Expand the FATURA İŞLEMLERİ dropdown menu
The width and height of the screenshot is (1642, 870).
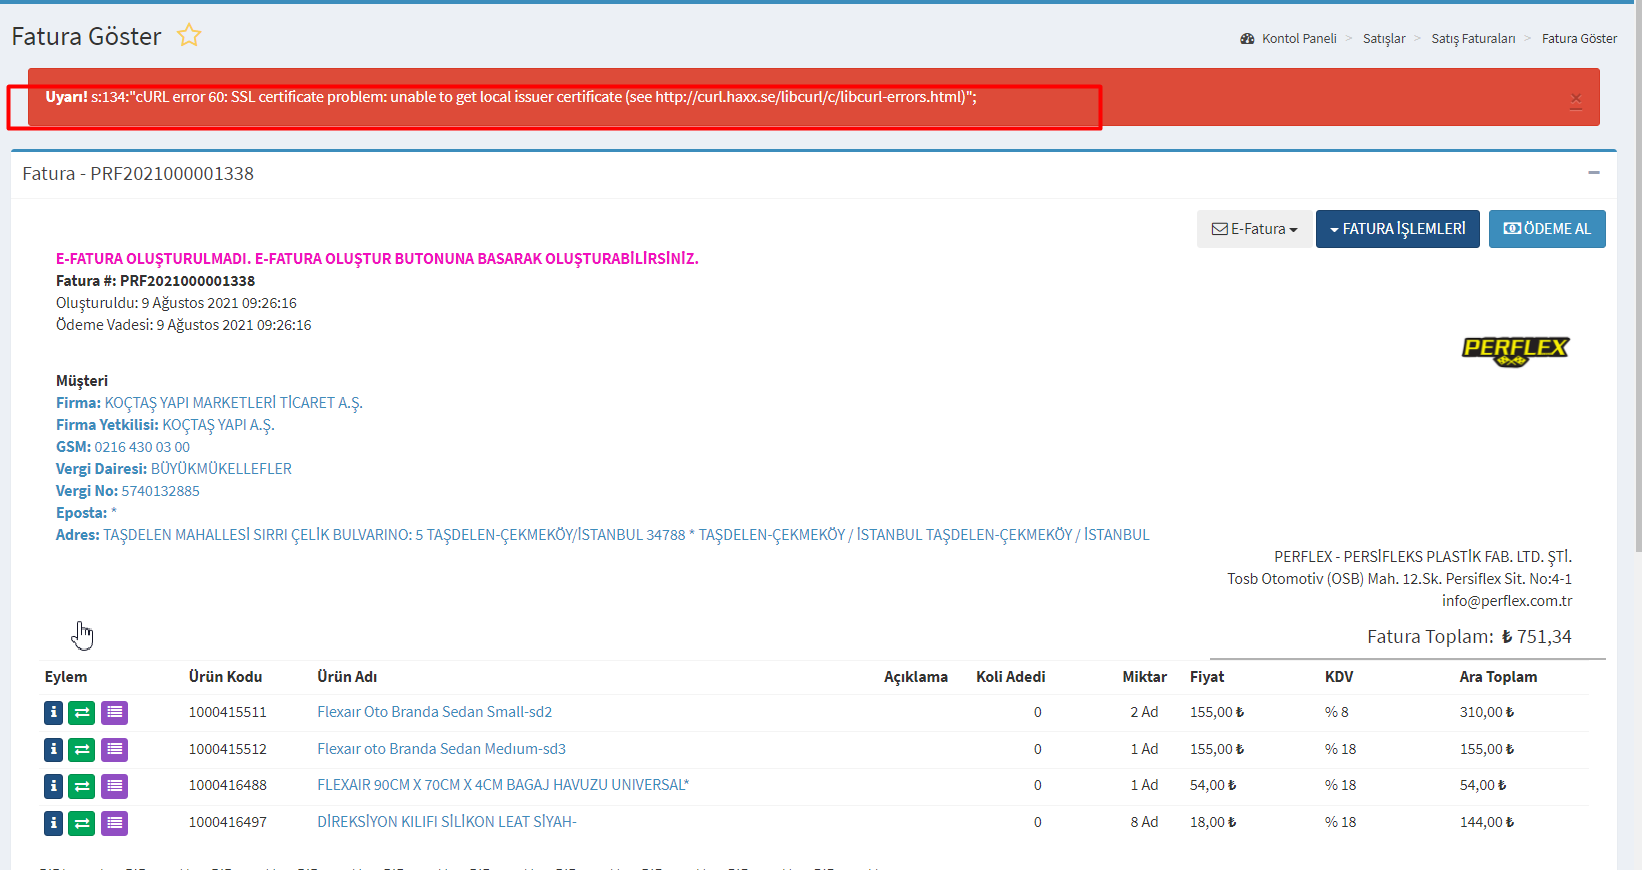click(1397, 229)
